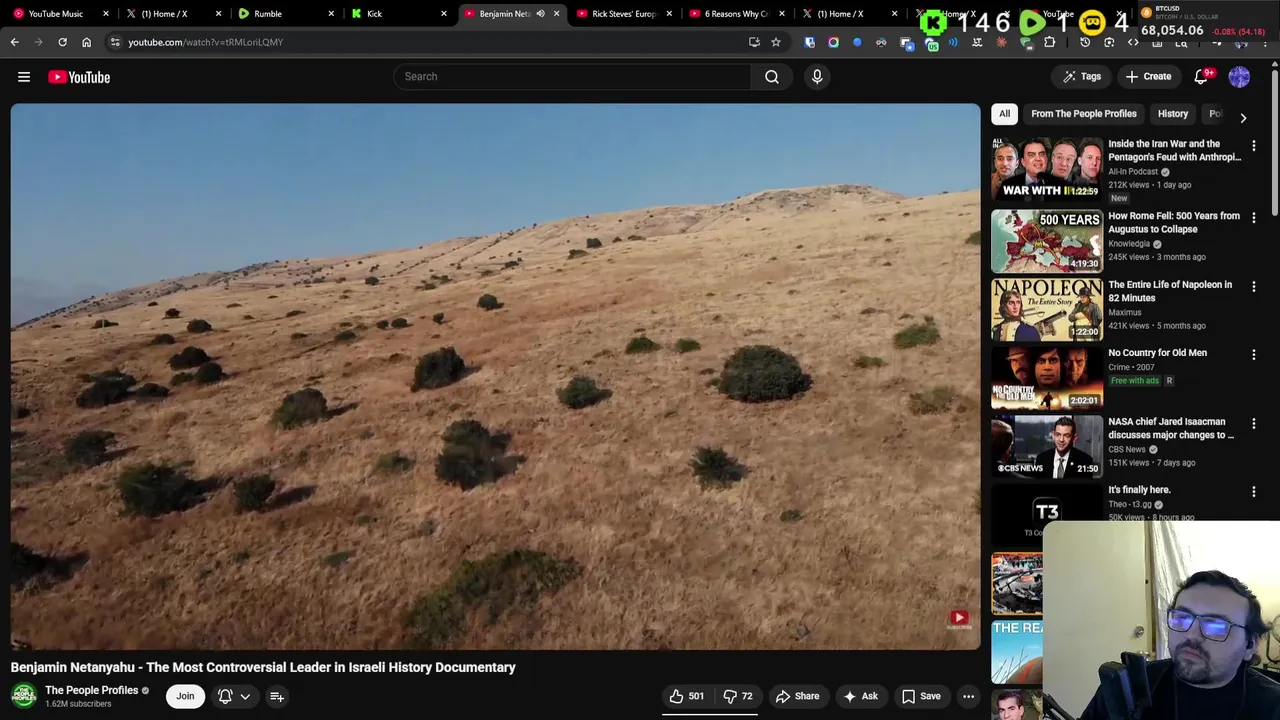Viewport: 1280px width, 720px height.
Task: Open the Tags button in header
Action: pyautogui.click(x=1081, y=77)
